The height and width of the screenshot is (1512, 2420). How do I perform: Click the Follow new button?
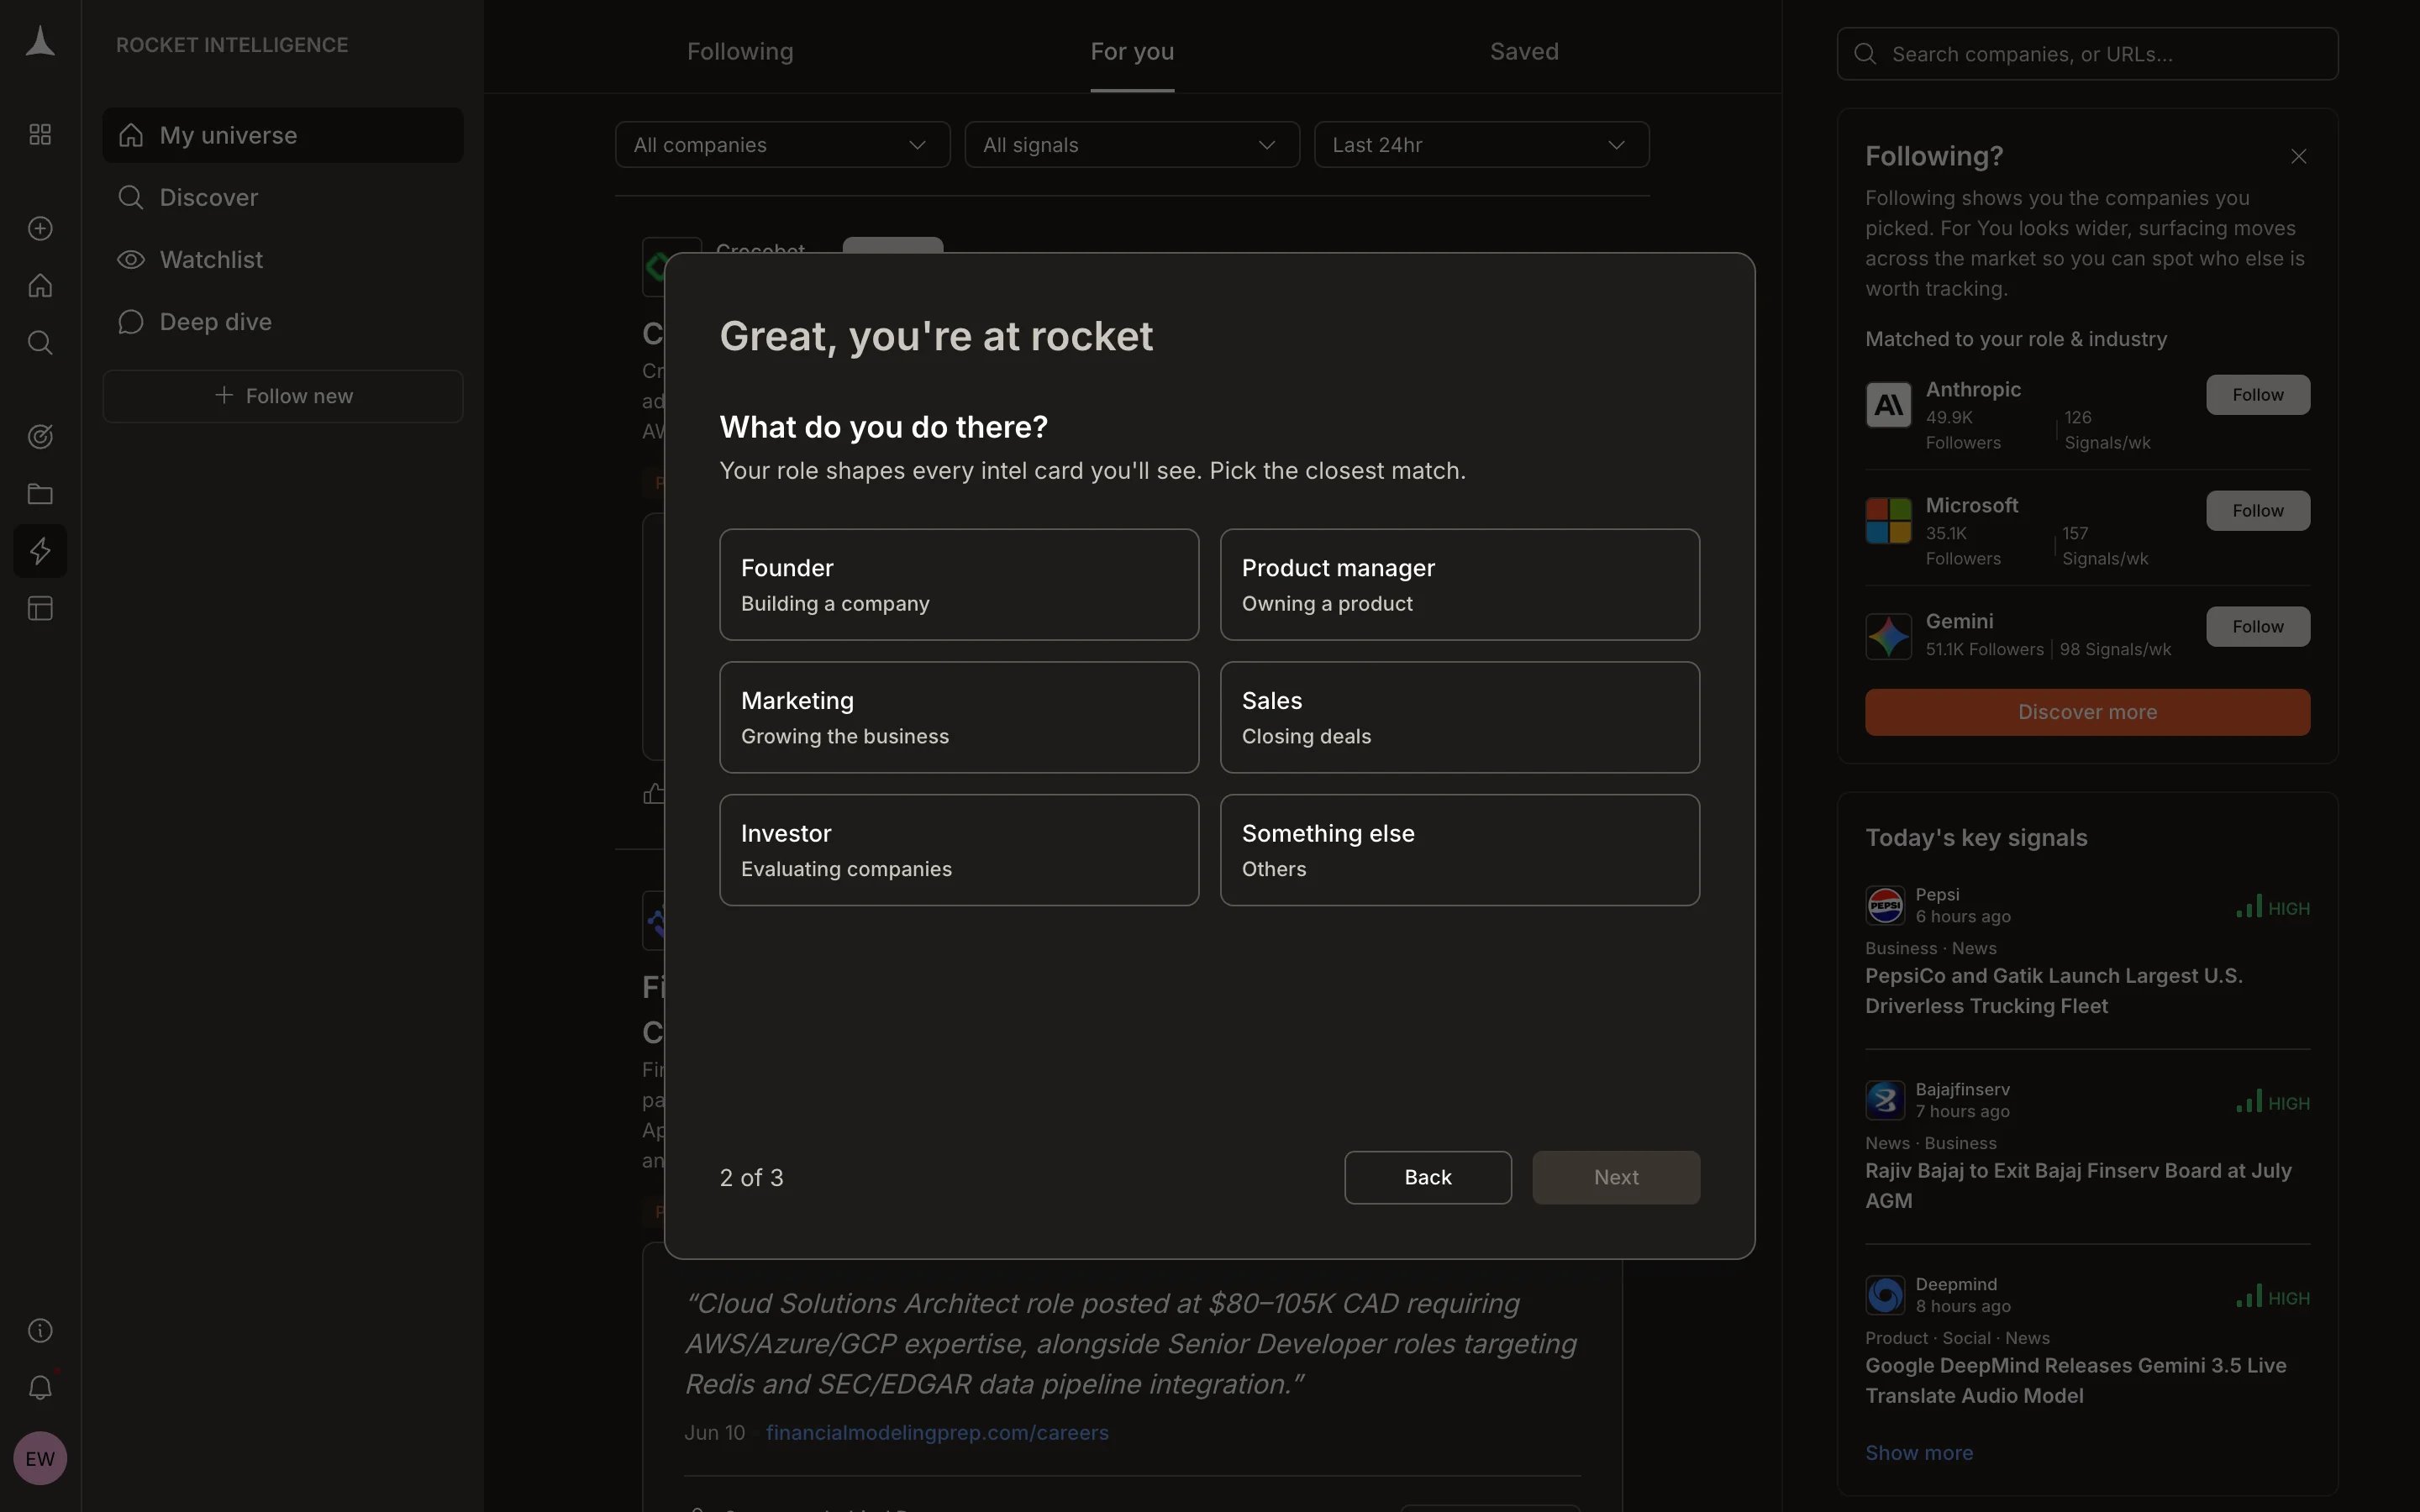(x=283, y=396)
